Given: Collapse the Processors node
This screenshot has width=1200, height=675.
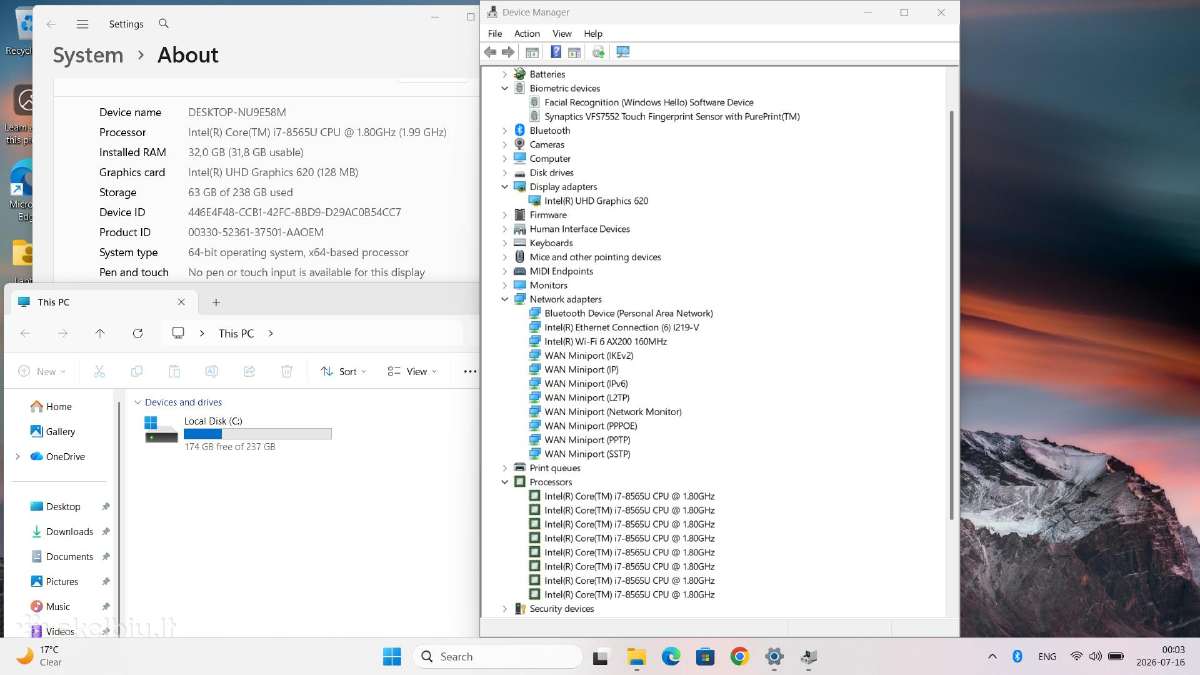Looking at the screenshot, I should 504,482.
